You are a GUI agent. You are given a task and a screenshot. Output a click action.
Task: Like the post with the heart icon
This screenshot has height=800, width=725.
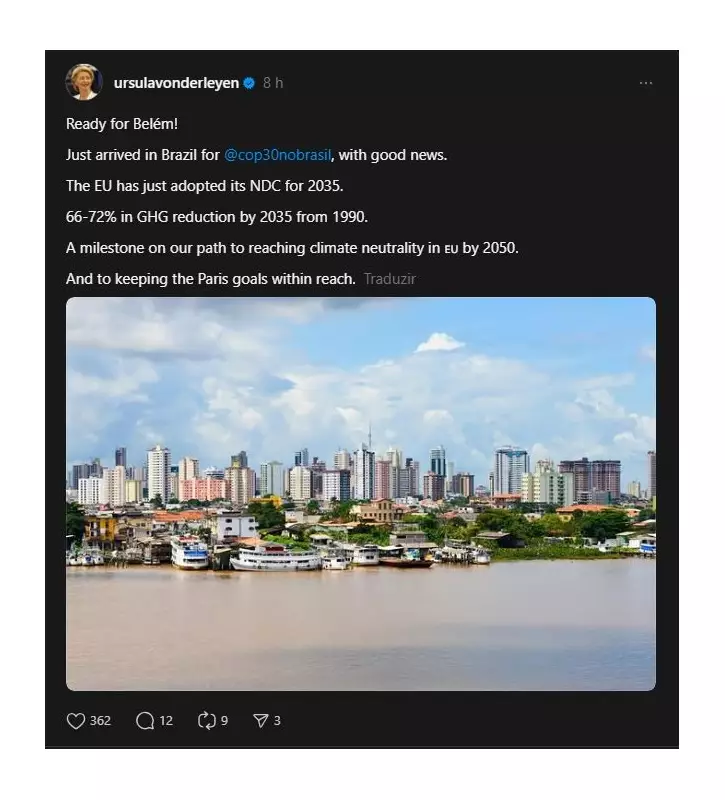pos(76,720)
